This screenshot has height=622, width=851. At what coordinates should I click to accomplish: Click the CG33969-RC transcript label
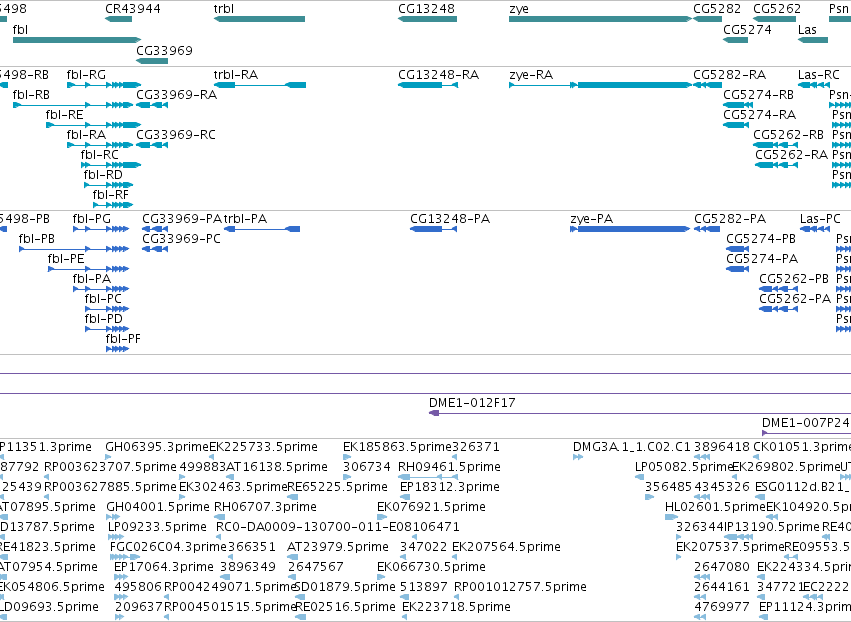[176, 135]
